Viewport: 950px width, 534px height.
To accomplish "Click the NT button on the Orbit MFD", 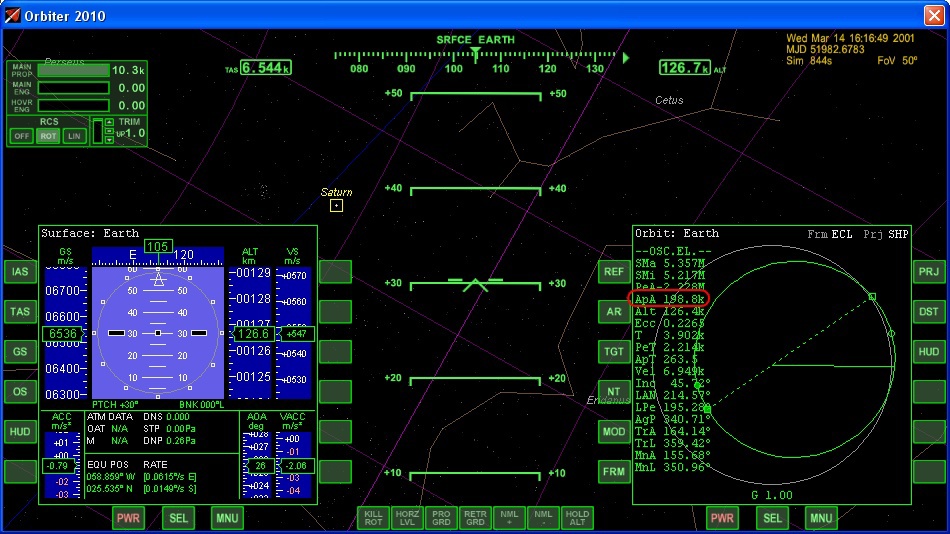I will (x=614, y=392).
